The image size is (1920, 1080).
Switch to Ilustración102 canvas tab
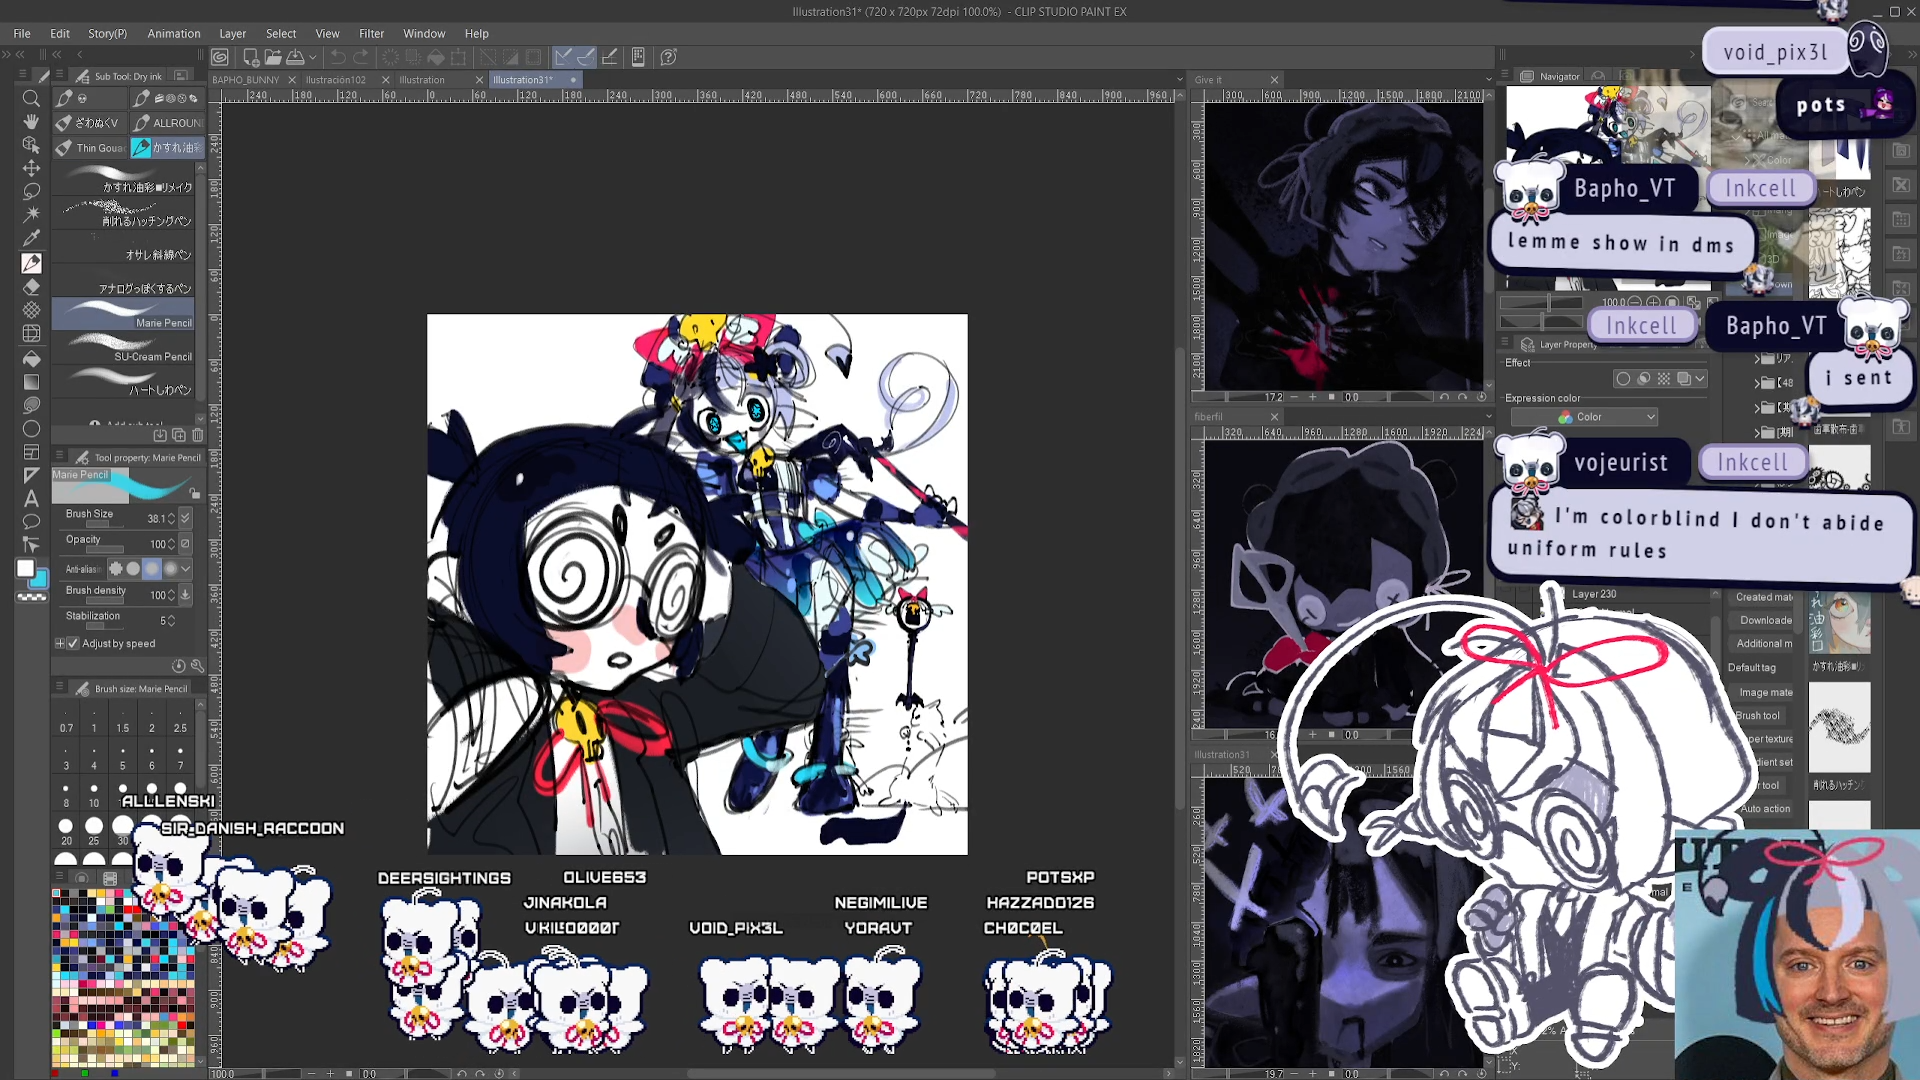[x=336, y=80]
